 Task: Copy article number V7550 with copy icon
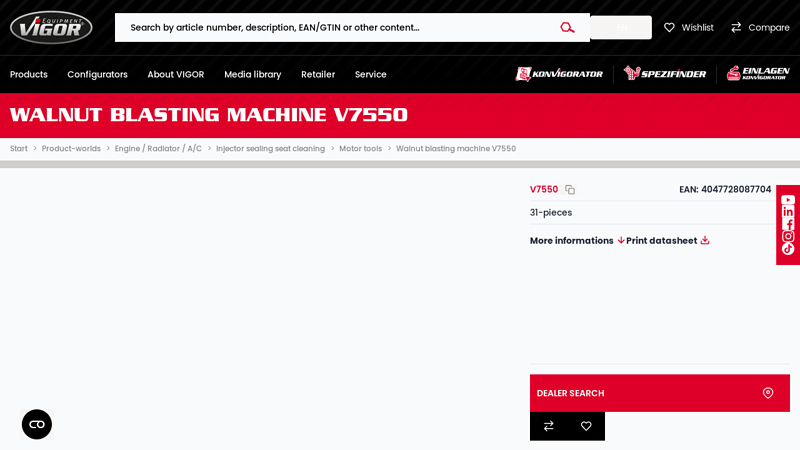click(x=570, y=190)
